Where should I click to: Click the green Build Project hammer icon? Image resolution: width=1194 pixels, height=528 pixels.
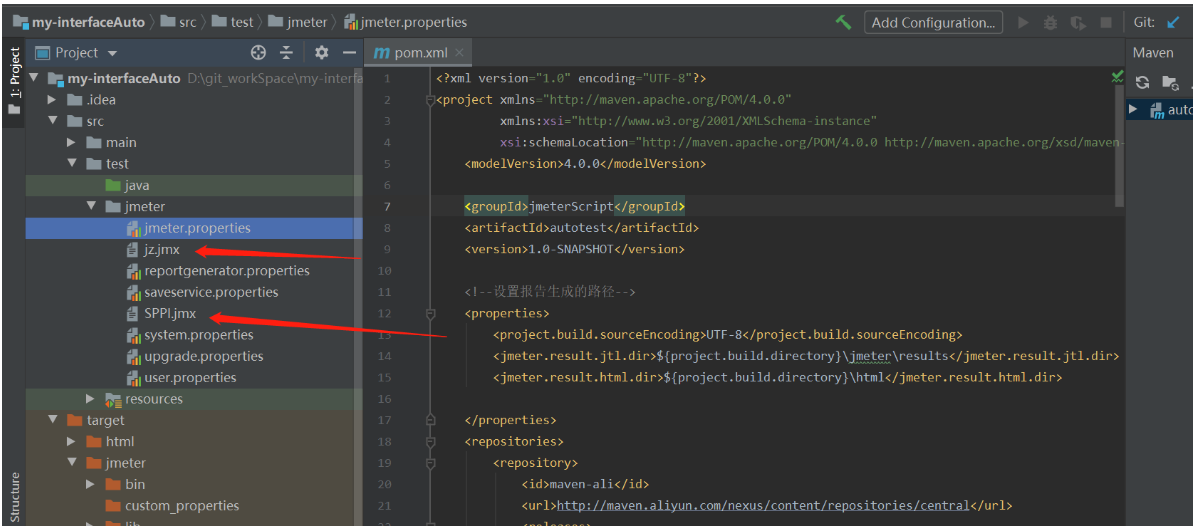click(x=844, y=22)
